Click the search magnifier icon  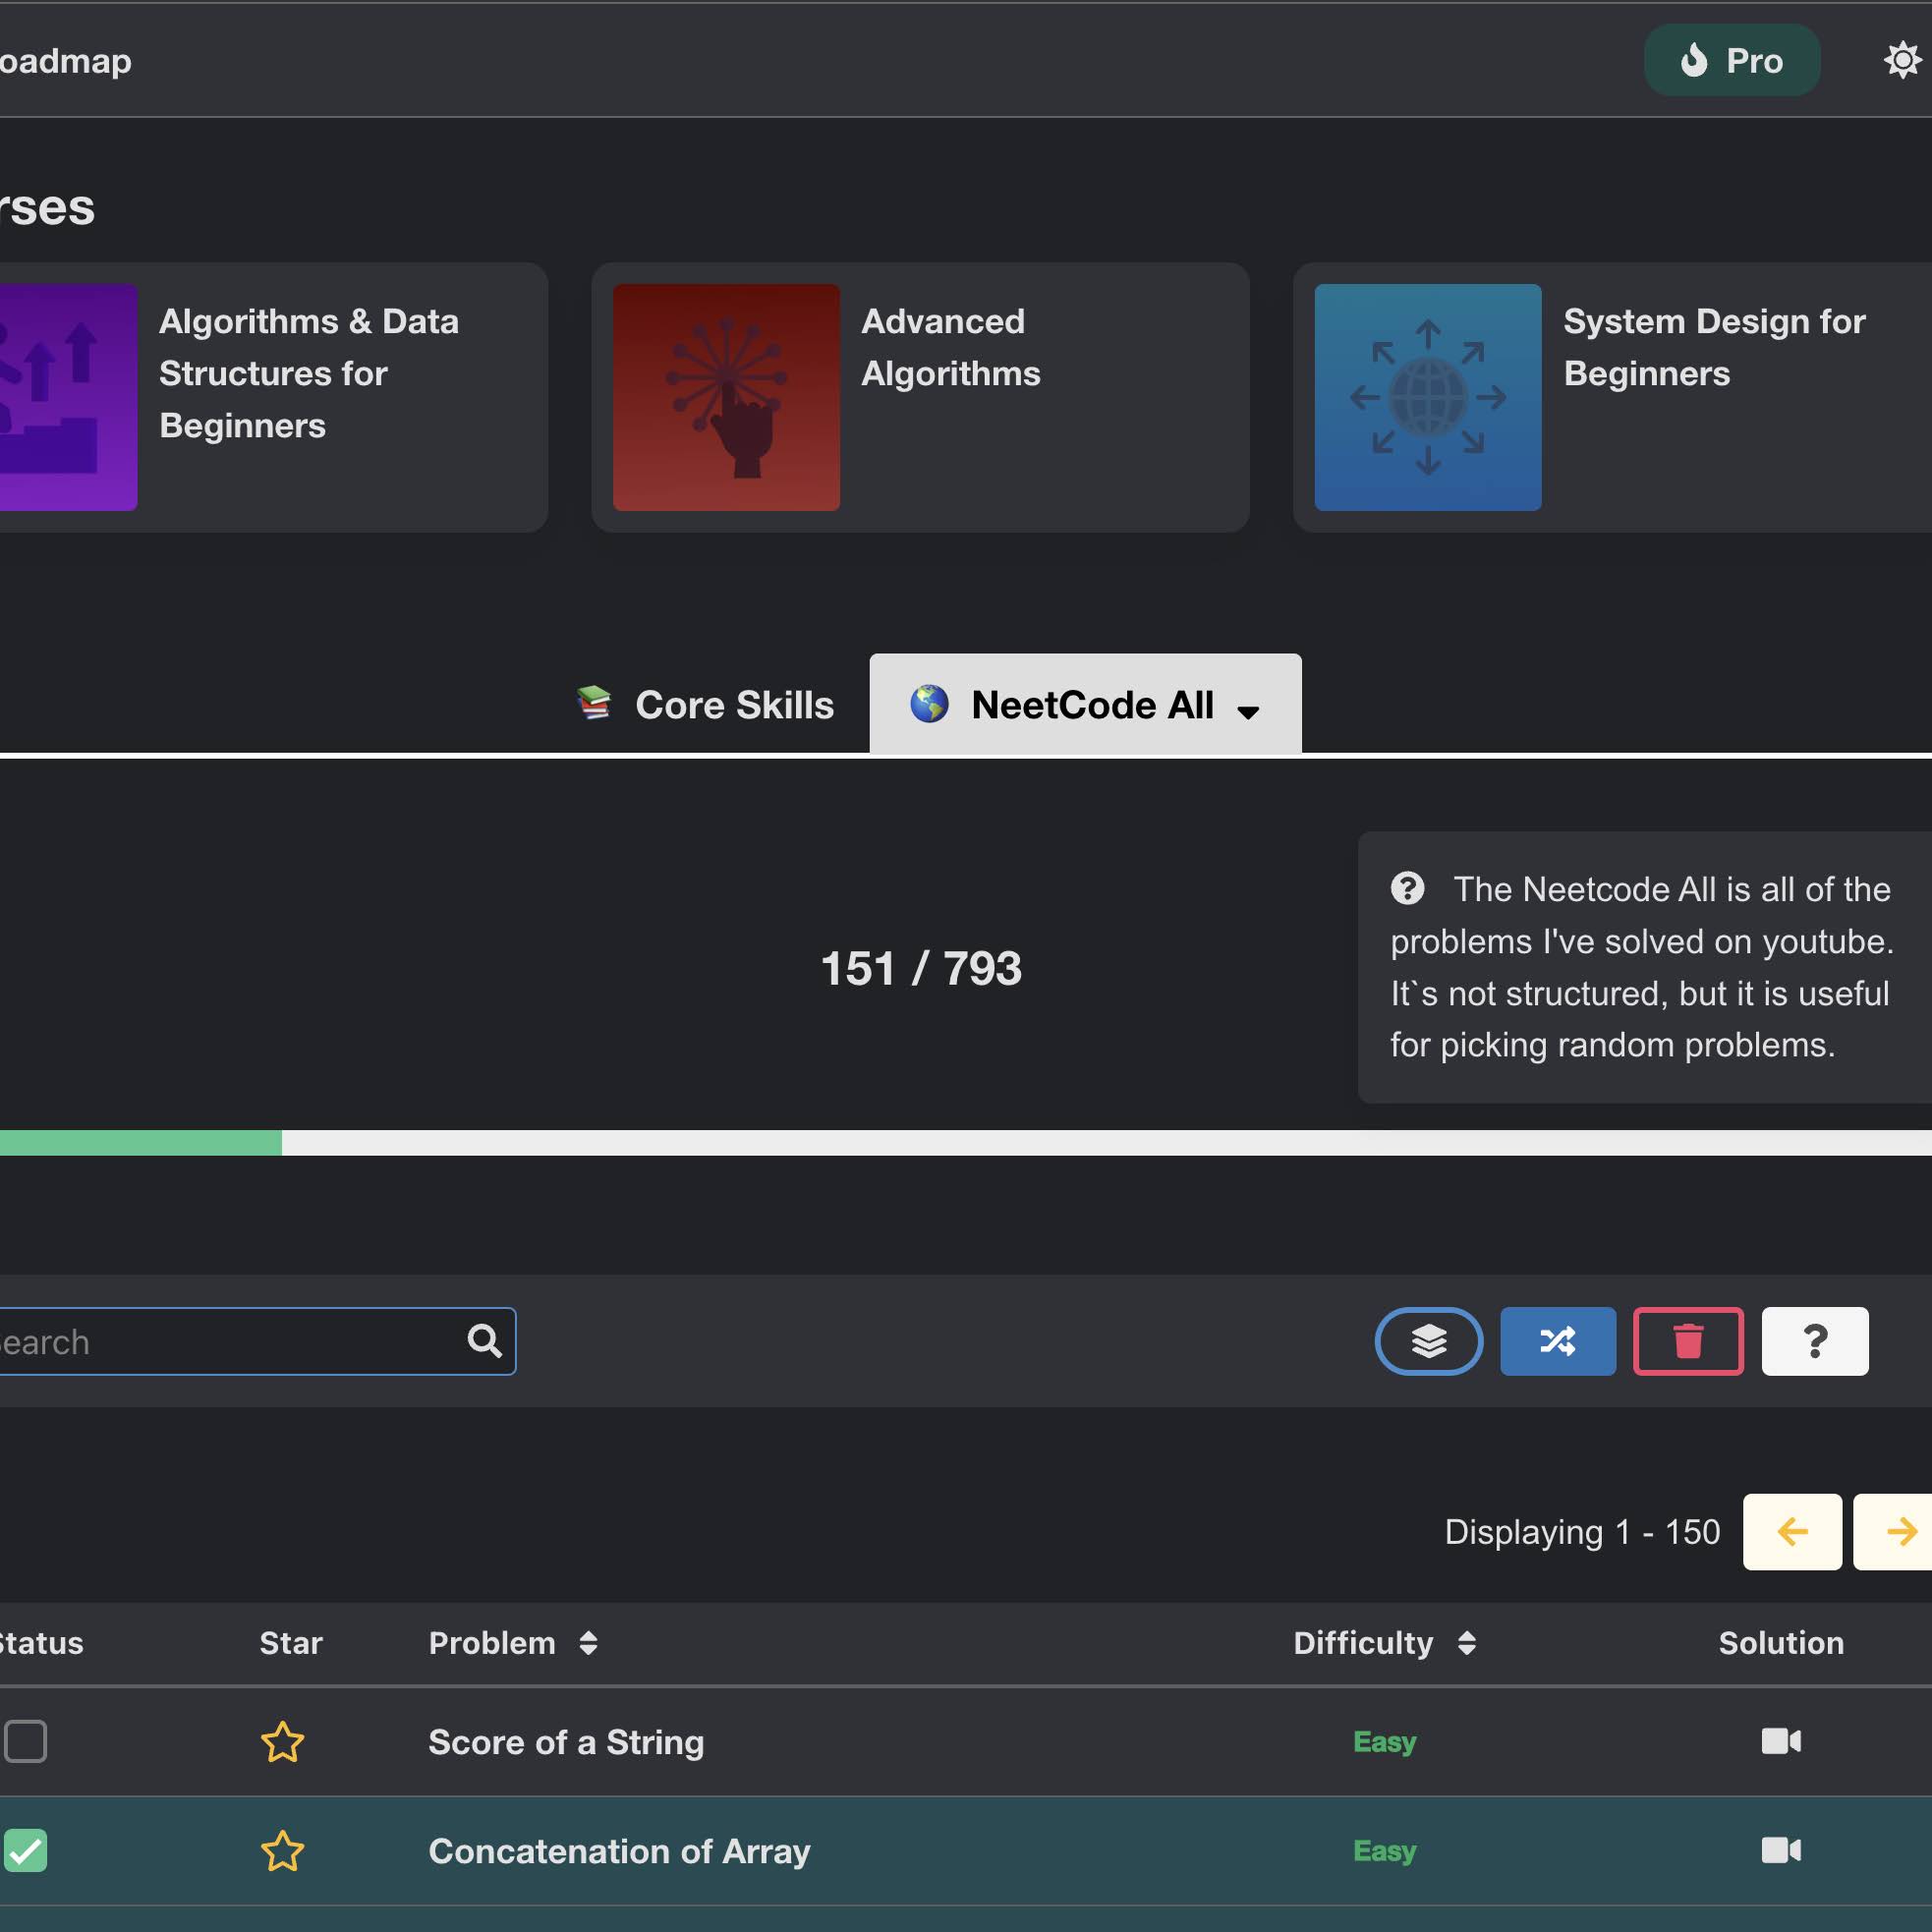click(x=484, y=1341)
